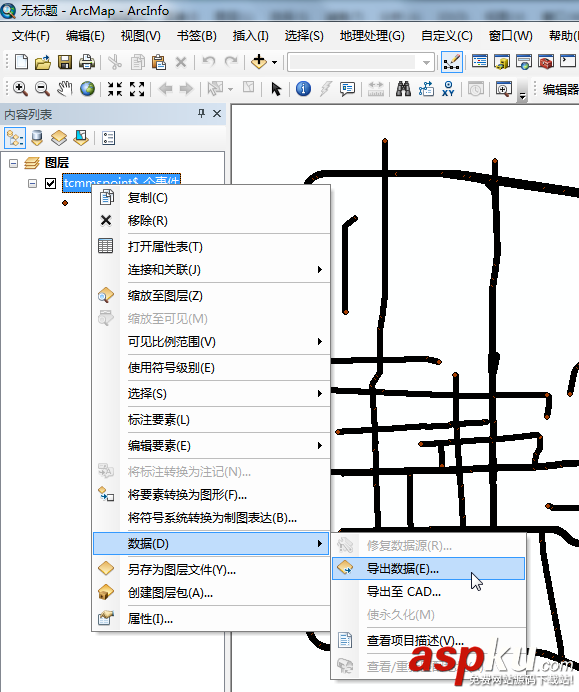This screenshot has width=579, height=692.
Task: Expand the 连接和关联(J) submenu
Action: (x=212, y=270)
